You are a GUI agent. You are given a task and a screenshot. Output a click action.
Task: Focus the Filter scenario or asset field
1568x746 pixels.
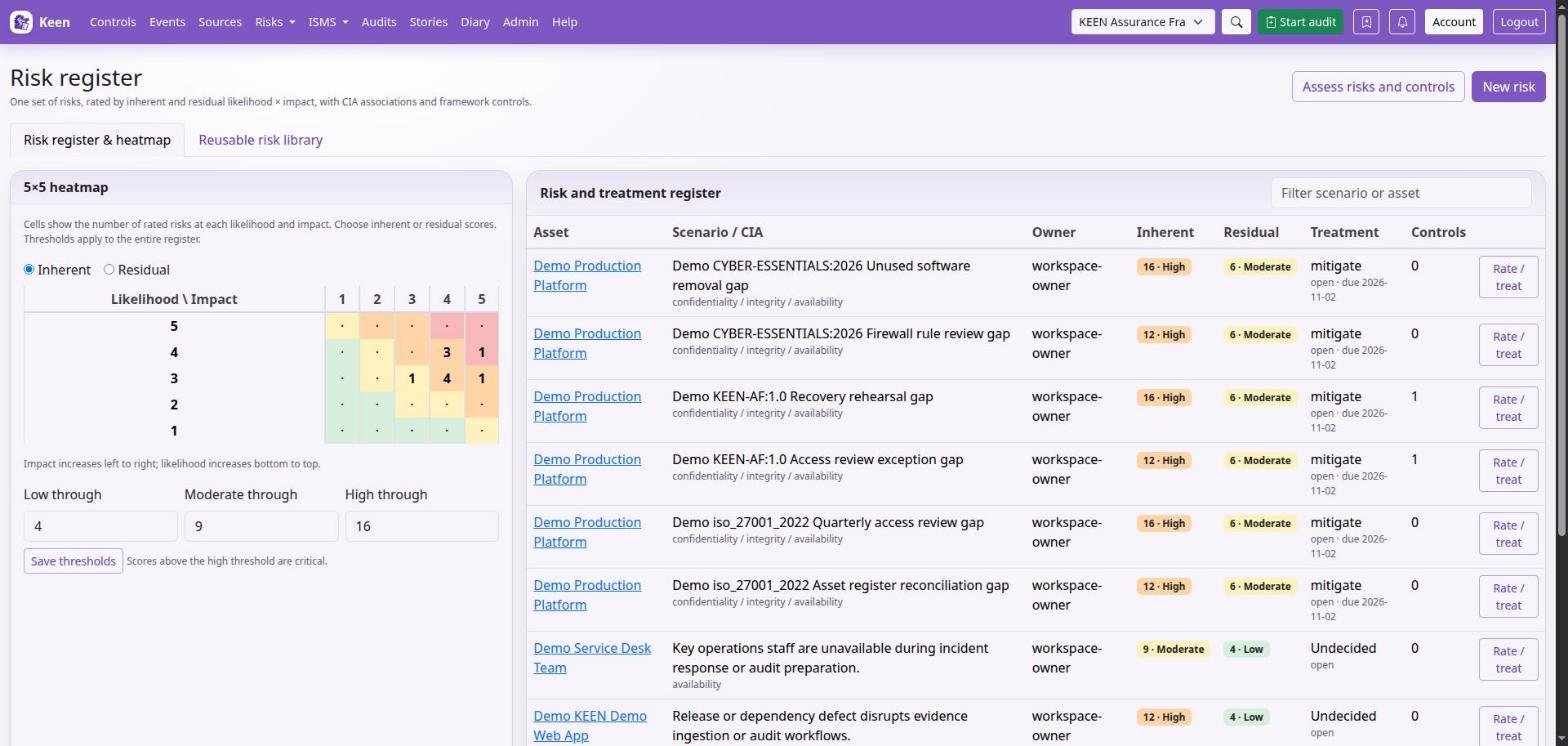coord(1401,193)
